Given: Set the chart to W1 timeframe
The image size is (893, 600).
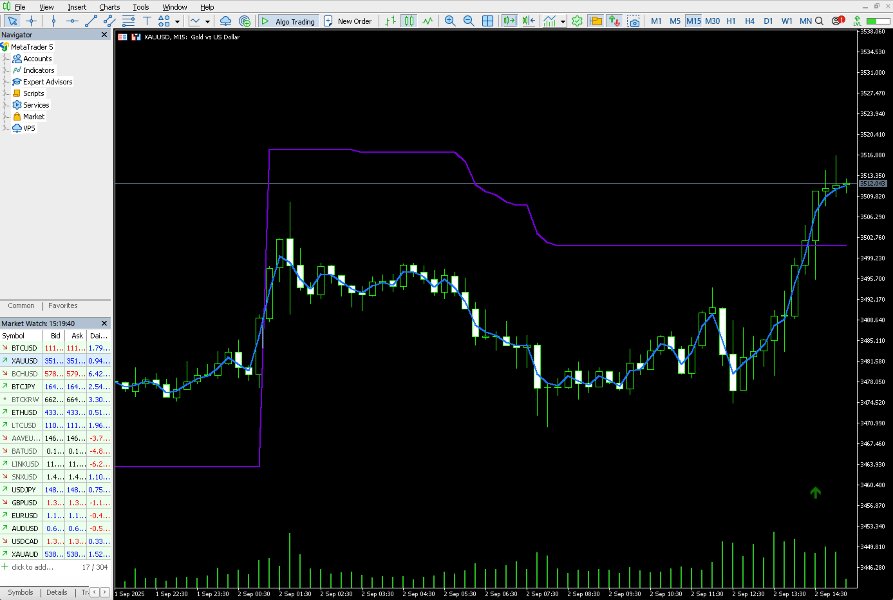Looking at the screenshot, I should click(x=787, y=21).
